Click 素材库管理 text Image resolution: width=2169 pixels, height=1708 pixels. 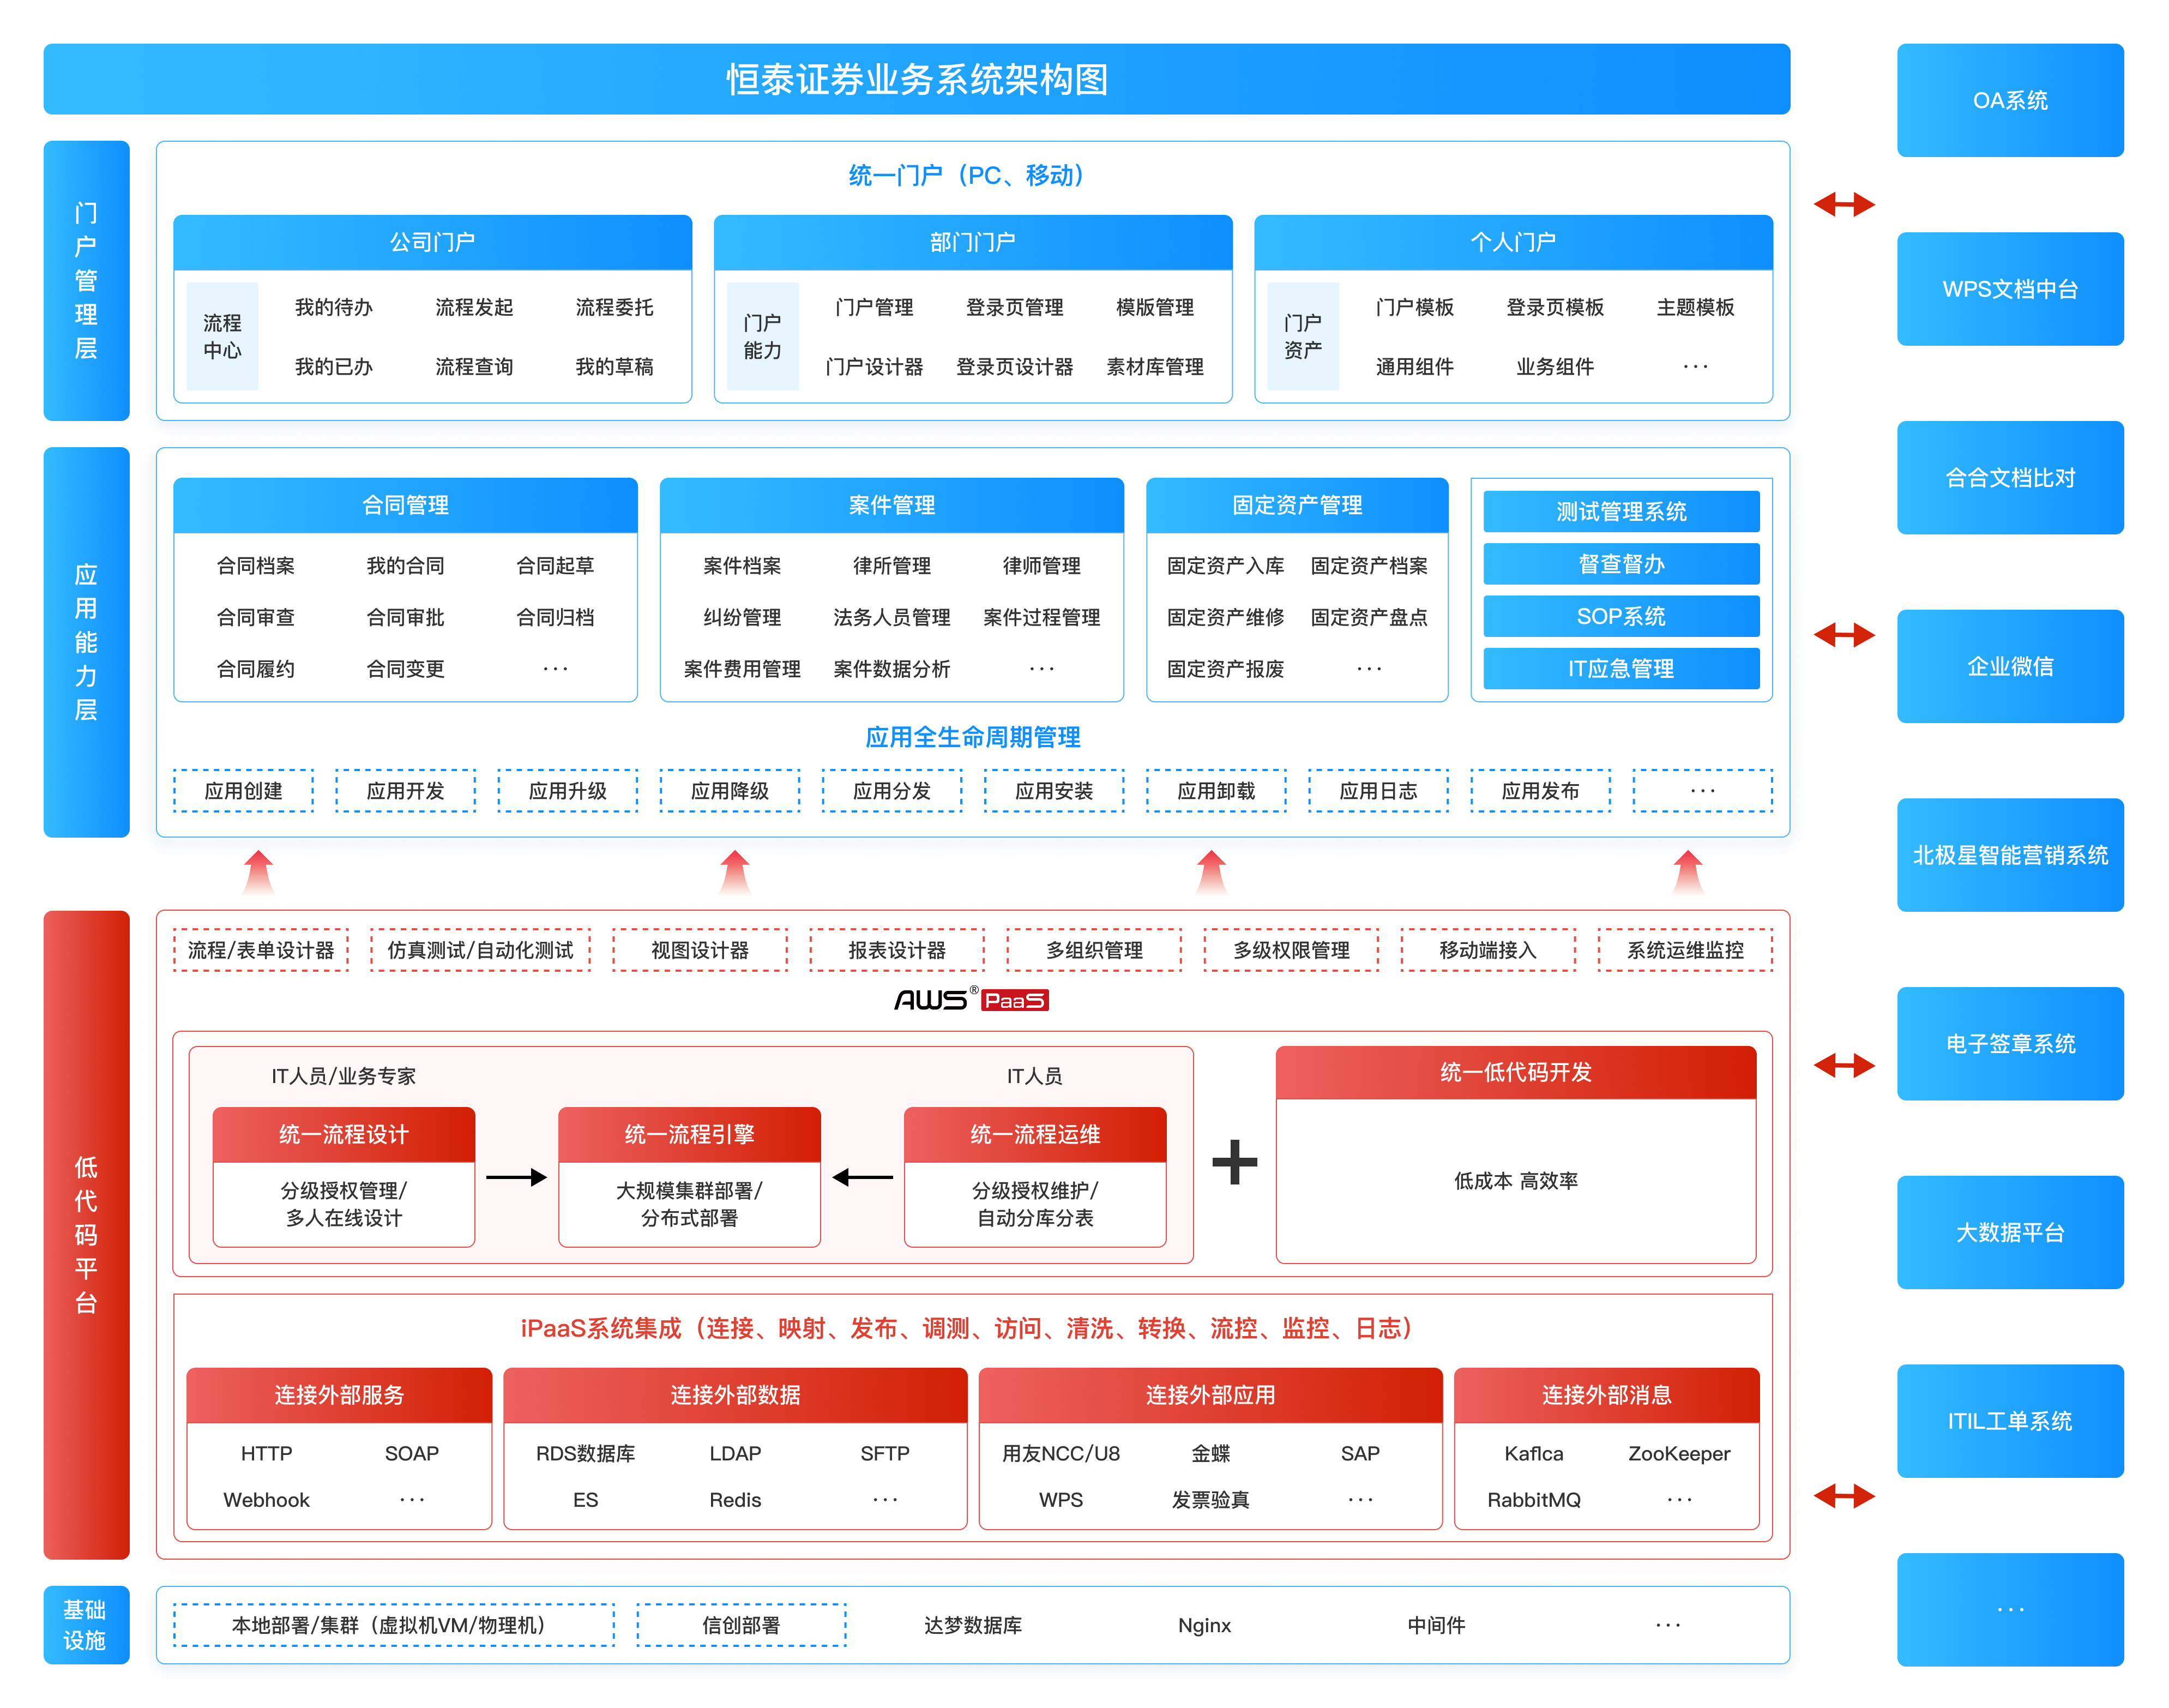(1155, 367)
